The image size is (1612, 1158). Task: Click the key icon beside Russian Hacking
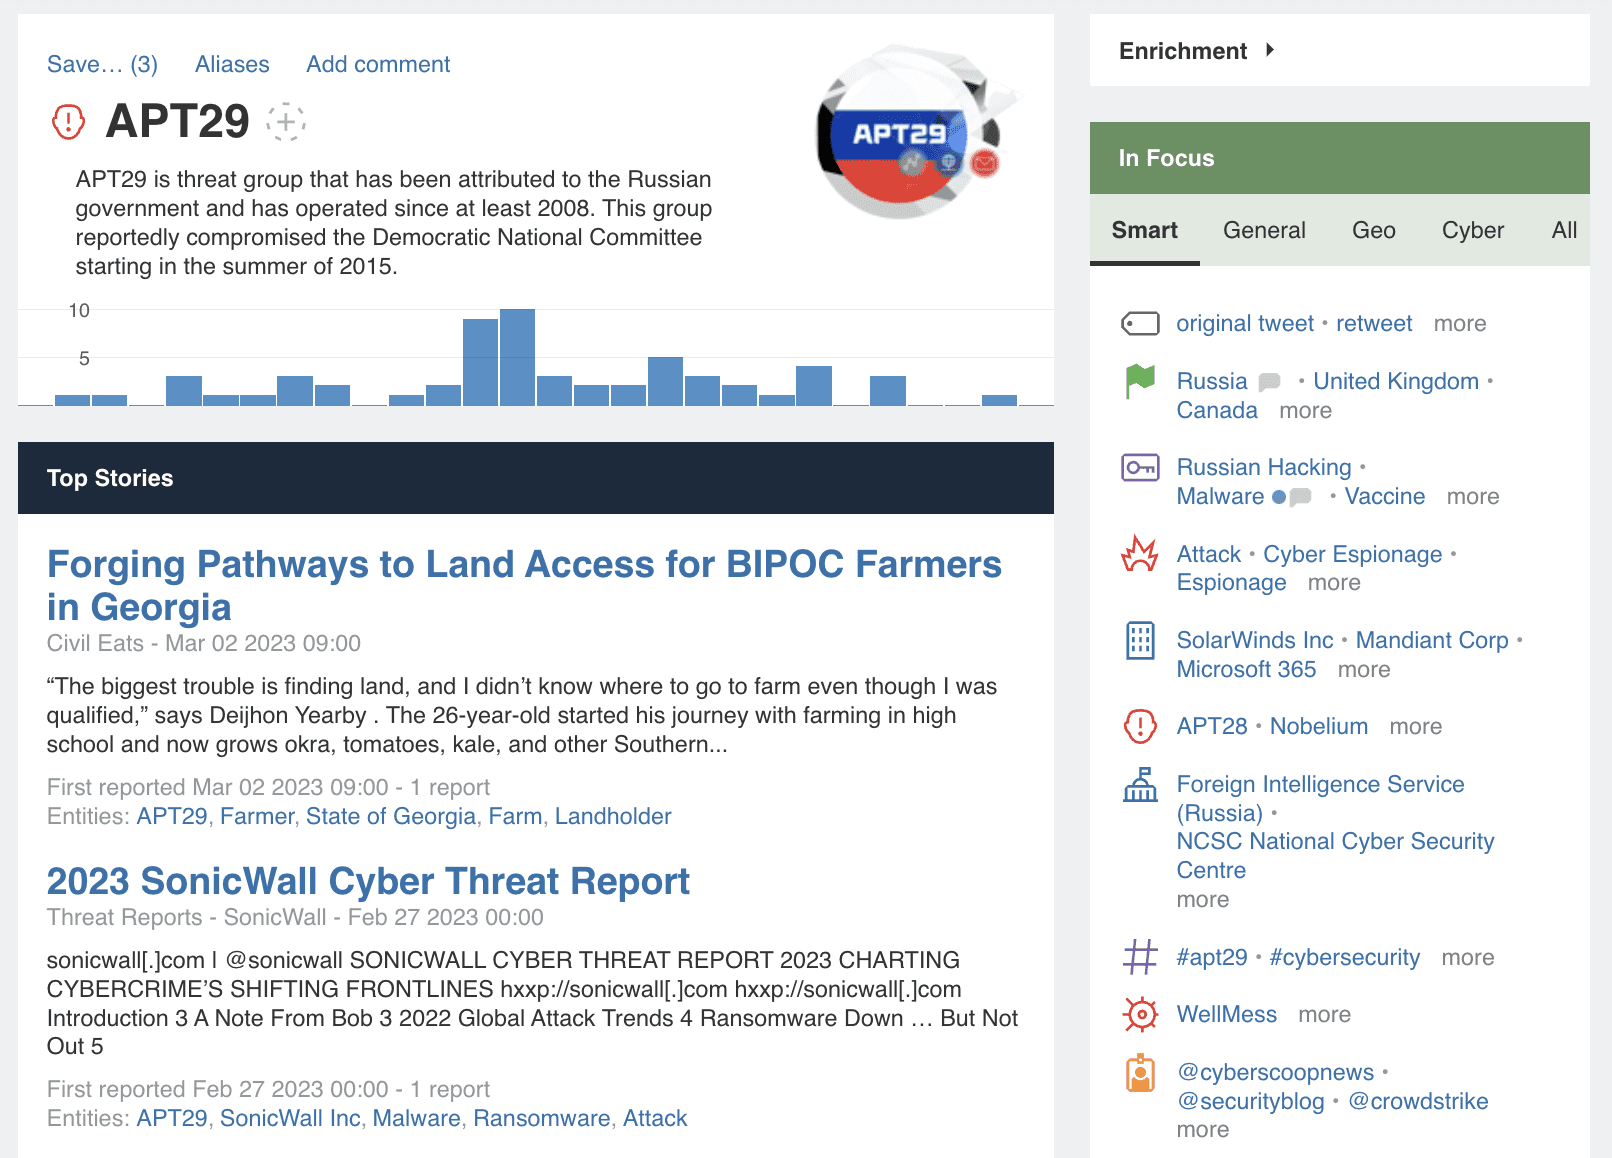click(1140, 467)
